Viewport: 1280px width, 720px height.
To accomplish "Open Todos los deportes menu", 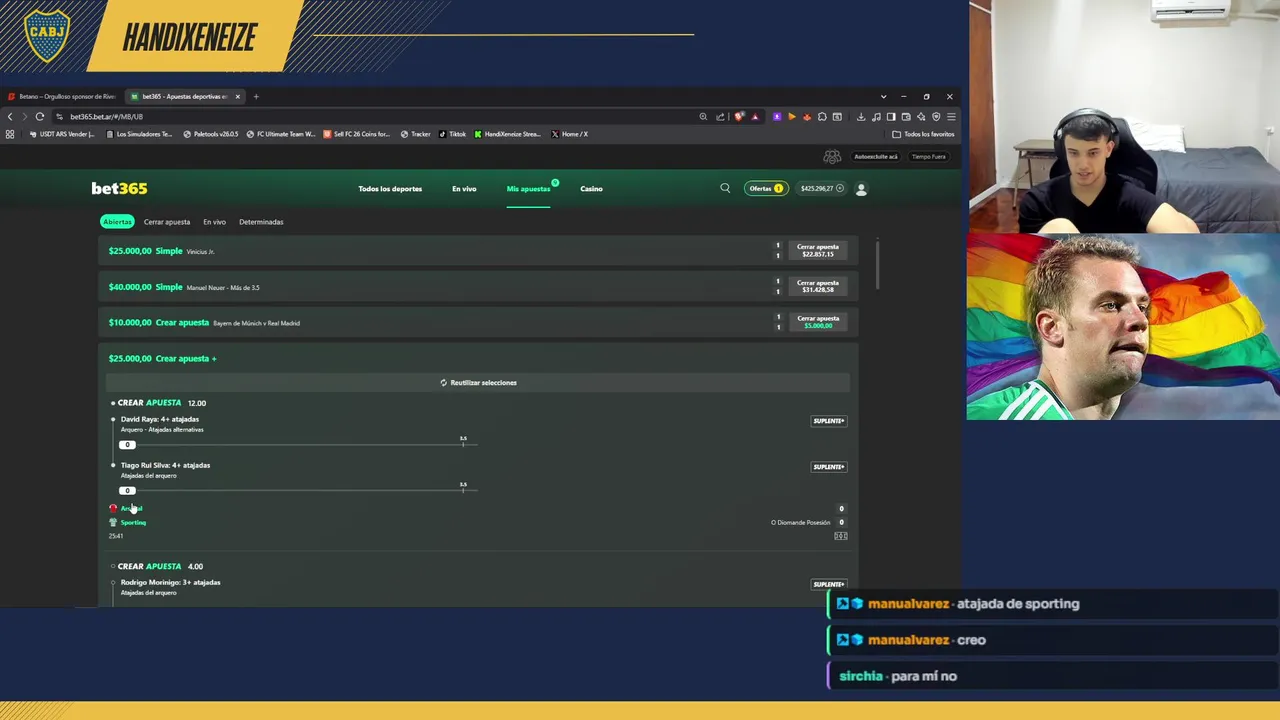I will tap(390, 188).
